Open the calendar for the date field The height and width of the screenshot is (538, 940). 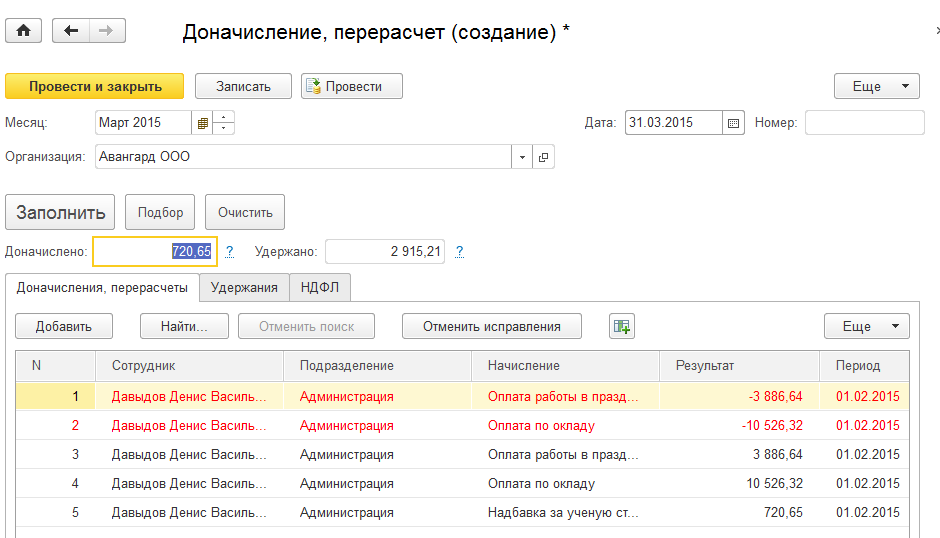[x=734, y=123]
